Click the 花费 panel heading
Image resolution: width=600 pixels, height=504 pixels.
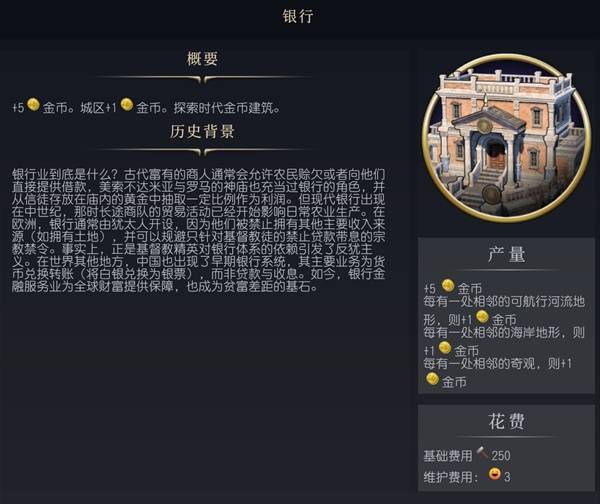[506, 421]
